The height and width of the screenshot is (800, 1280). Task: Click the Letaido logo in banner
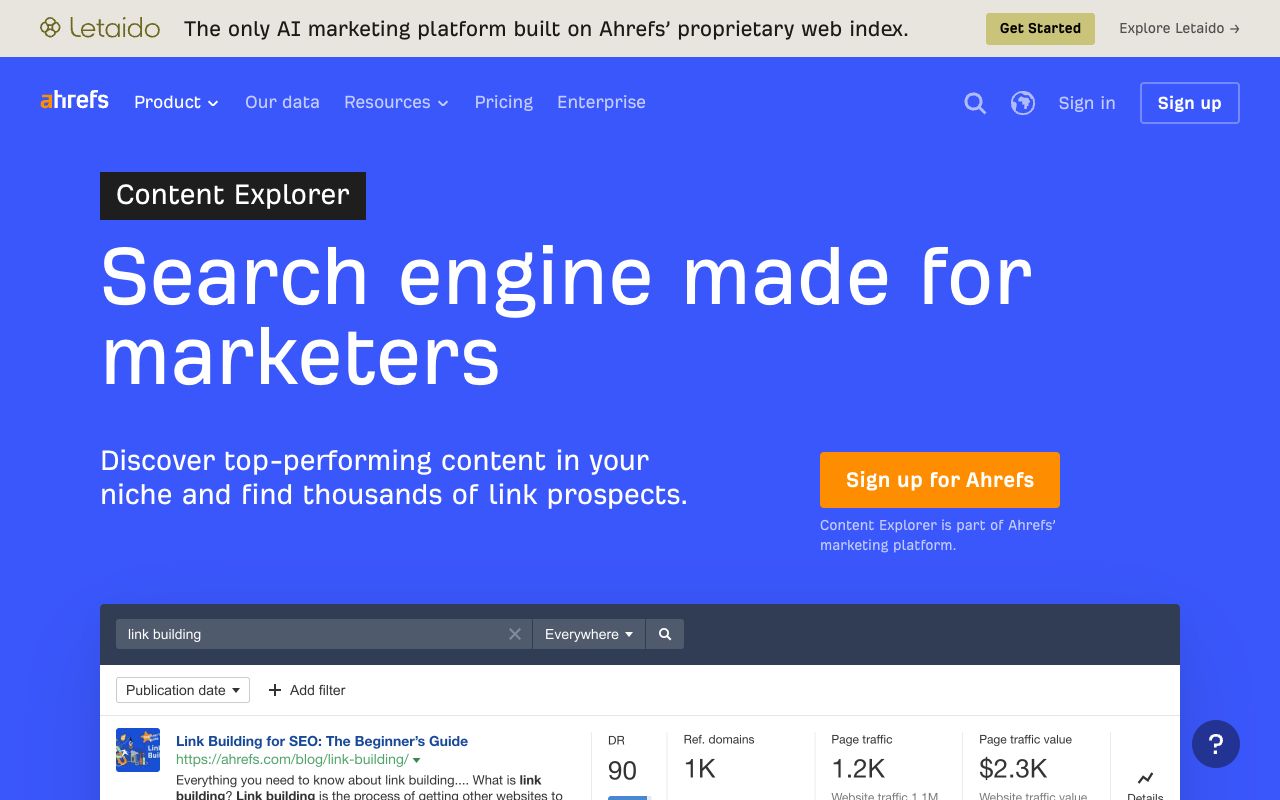pos(100,28)
